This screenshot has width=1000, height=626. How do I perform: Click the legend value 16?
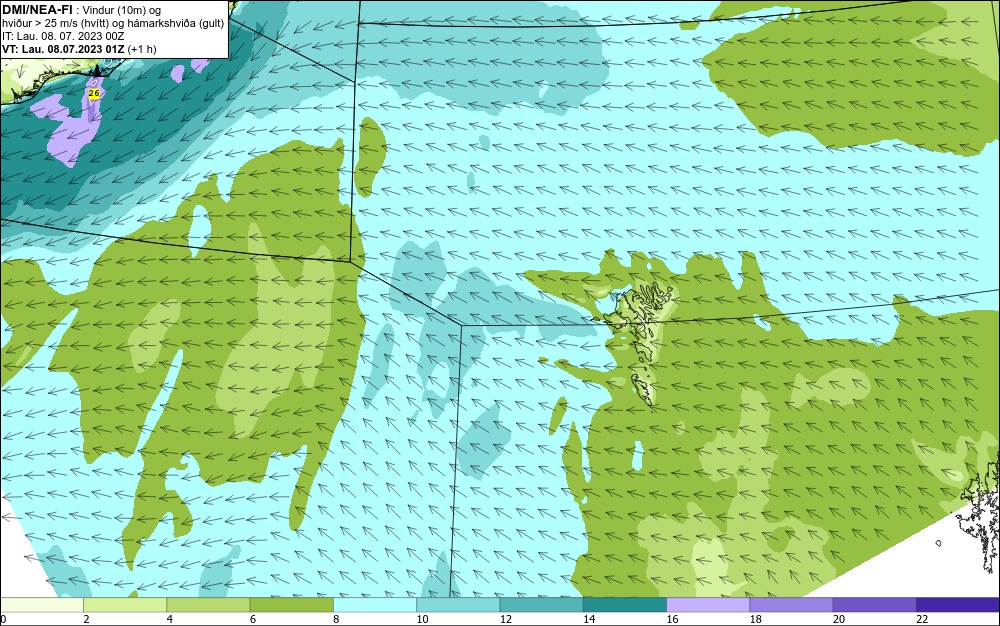(x=672, y=620)
